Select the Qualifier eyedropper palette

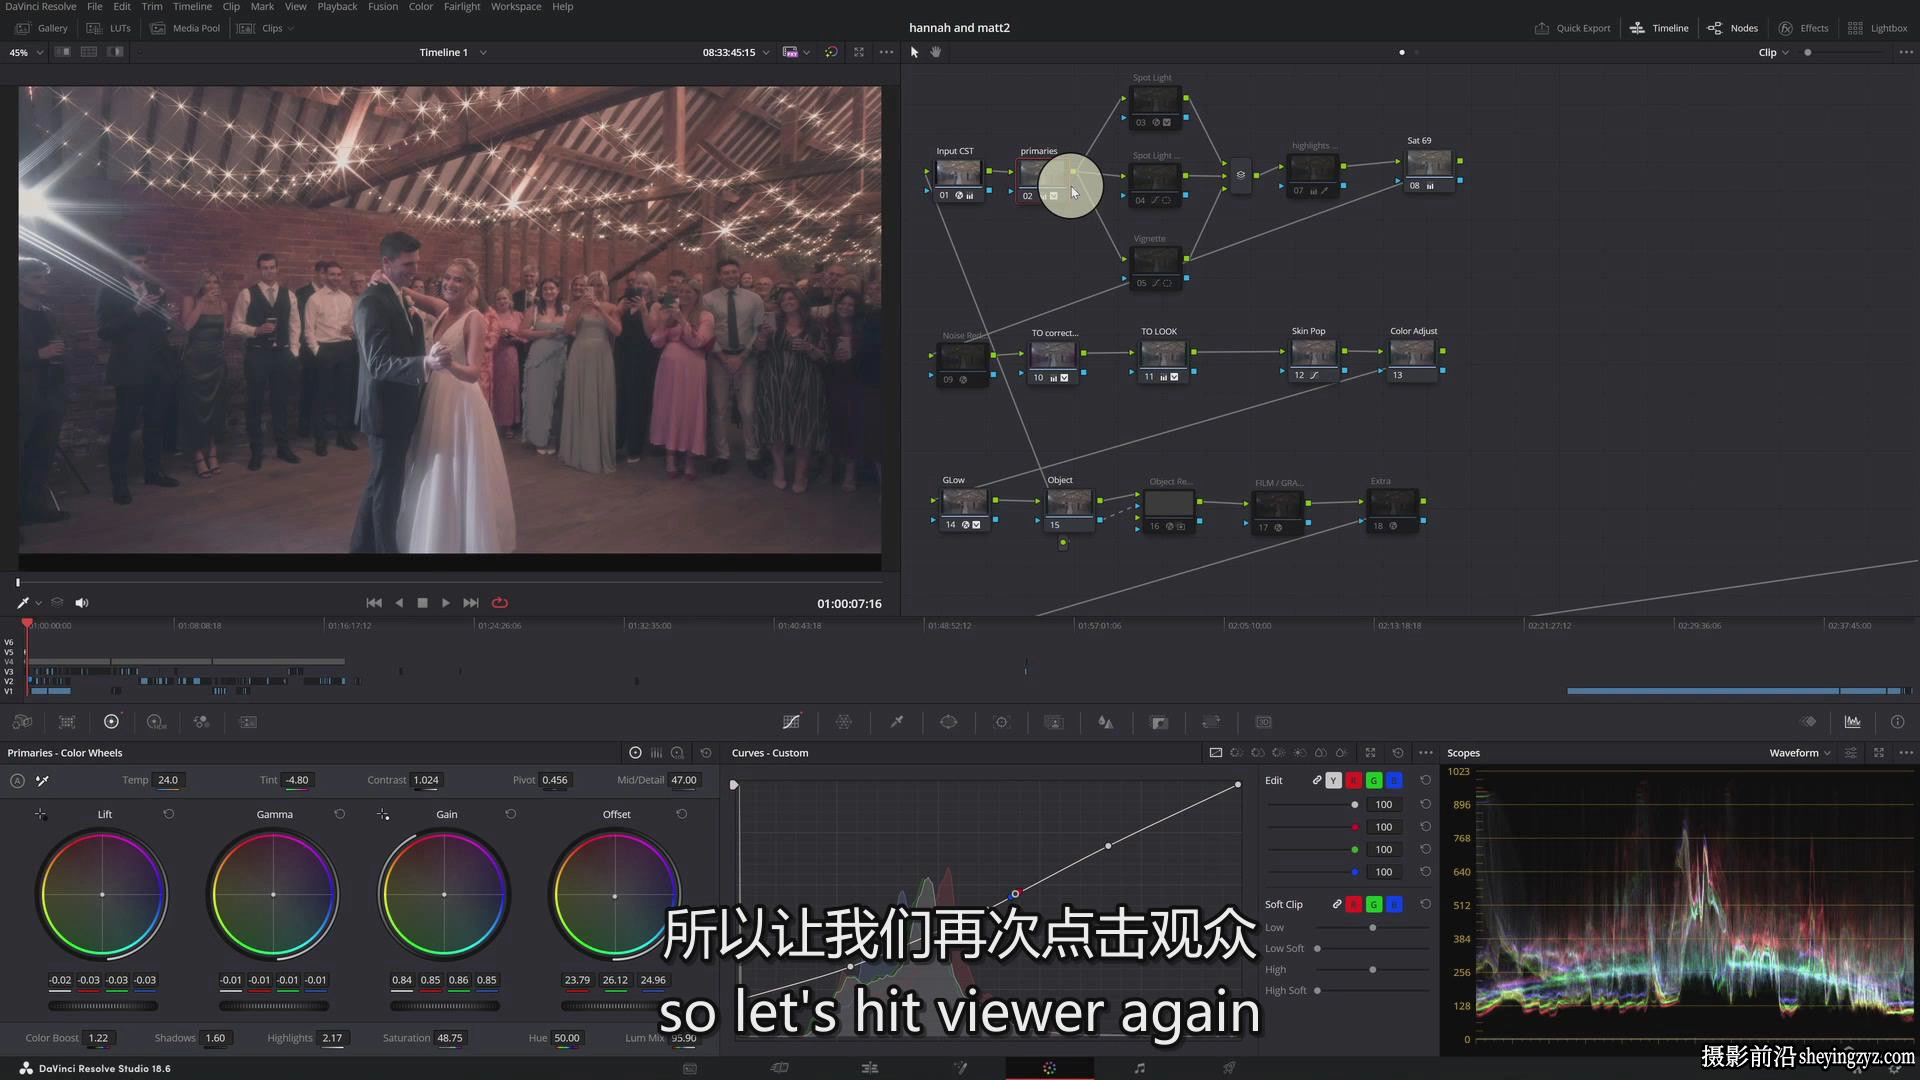(897, 722)
